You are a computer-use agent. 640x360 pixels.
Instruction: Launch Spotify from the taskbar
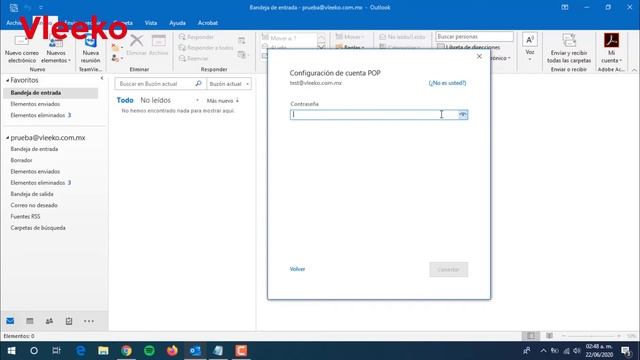tap(149, 351)
